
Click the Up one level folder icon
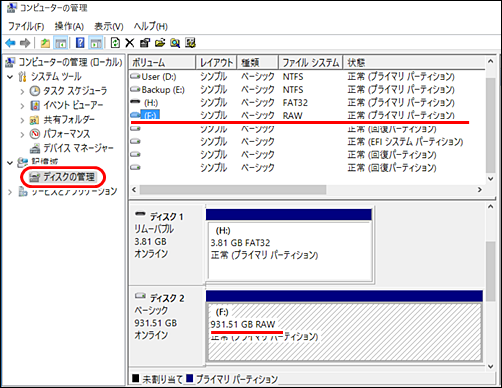[45, 43]
